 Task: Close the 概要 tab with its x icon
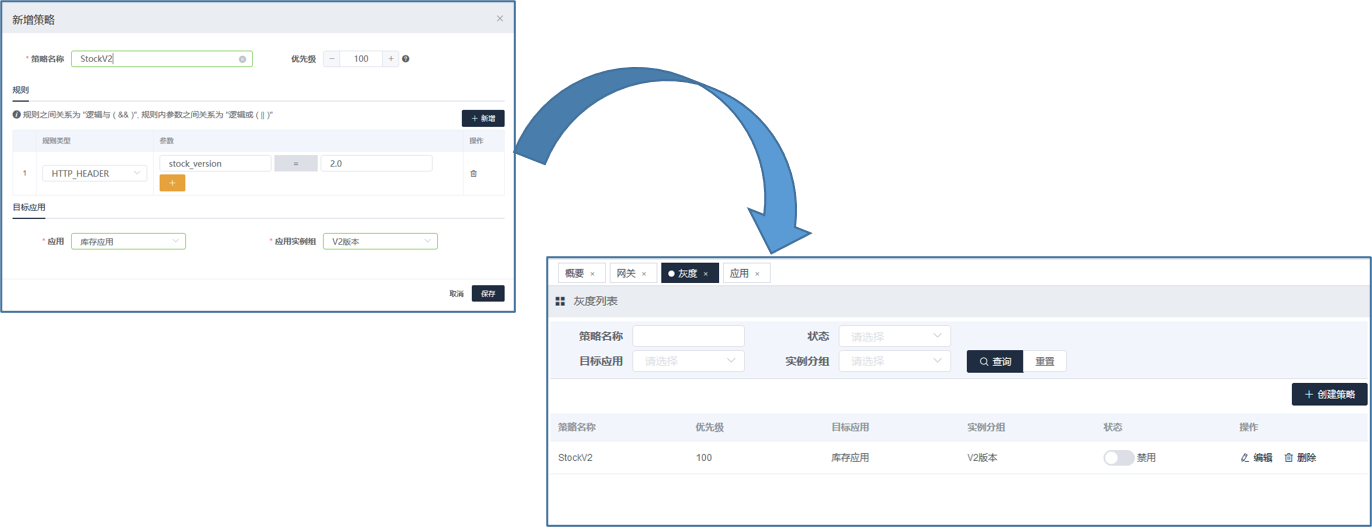tap(592, 274)
